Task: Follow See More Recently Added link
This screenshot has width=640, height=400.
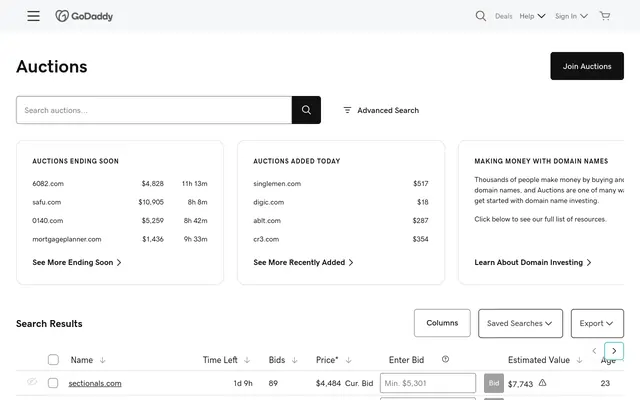Action: [x=303, y=262]
